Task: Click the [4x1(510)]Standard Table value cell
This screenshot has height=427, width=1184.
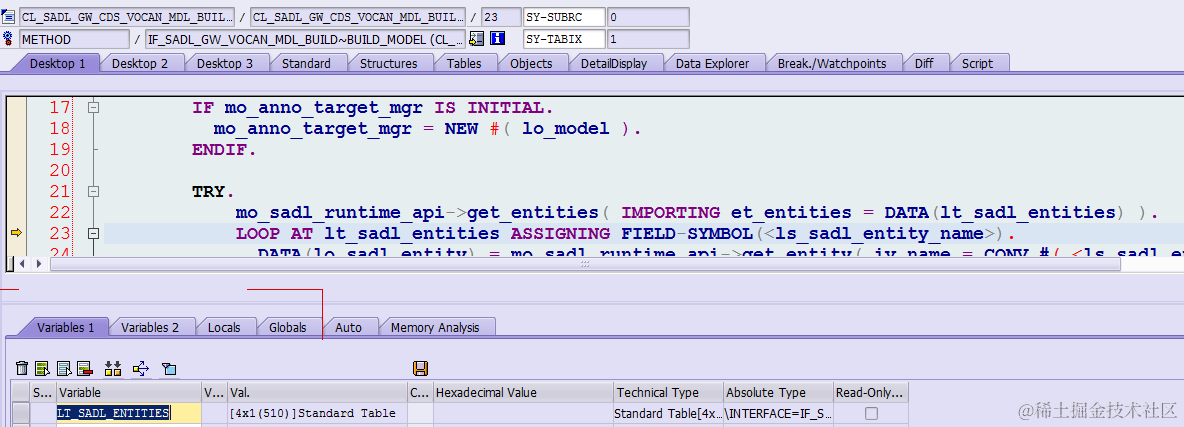Action: pos(317,413)
